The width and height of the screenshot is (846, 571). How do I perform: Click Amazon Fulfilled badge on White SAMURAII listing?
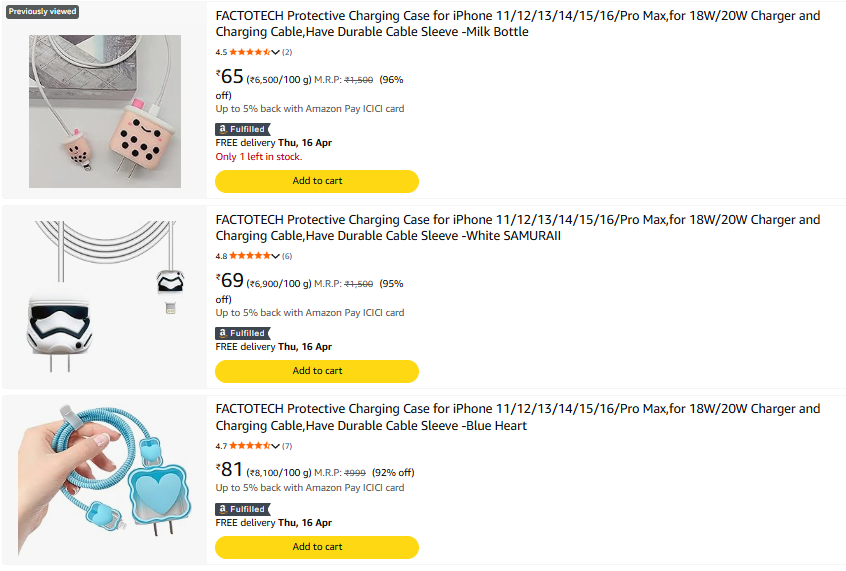click(241, 333)
